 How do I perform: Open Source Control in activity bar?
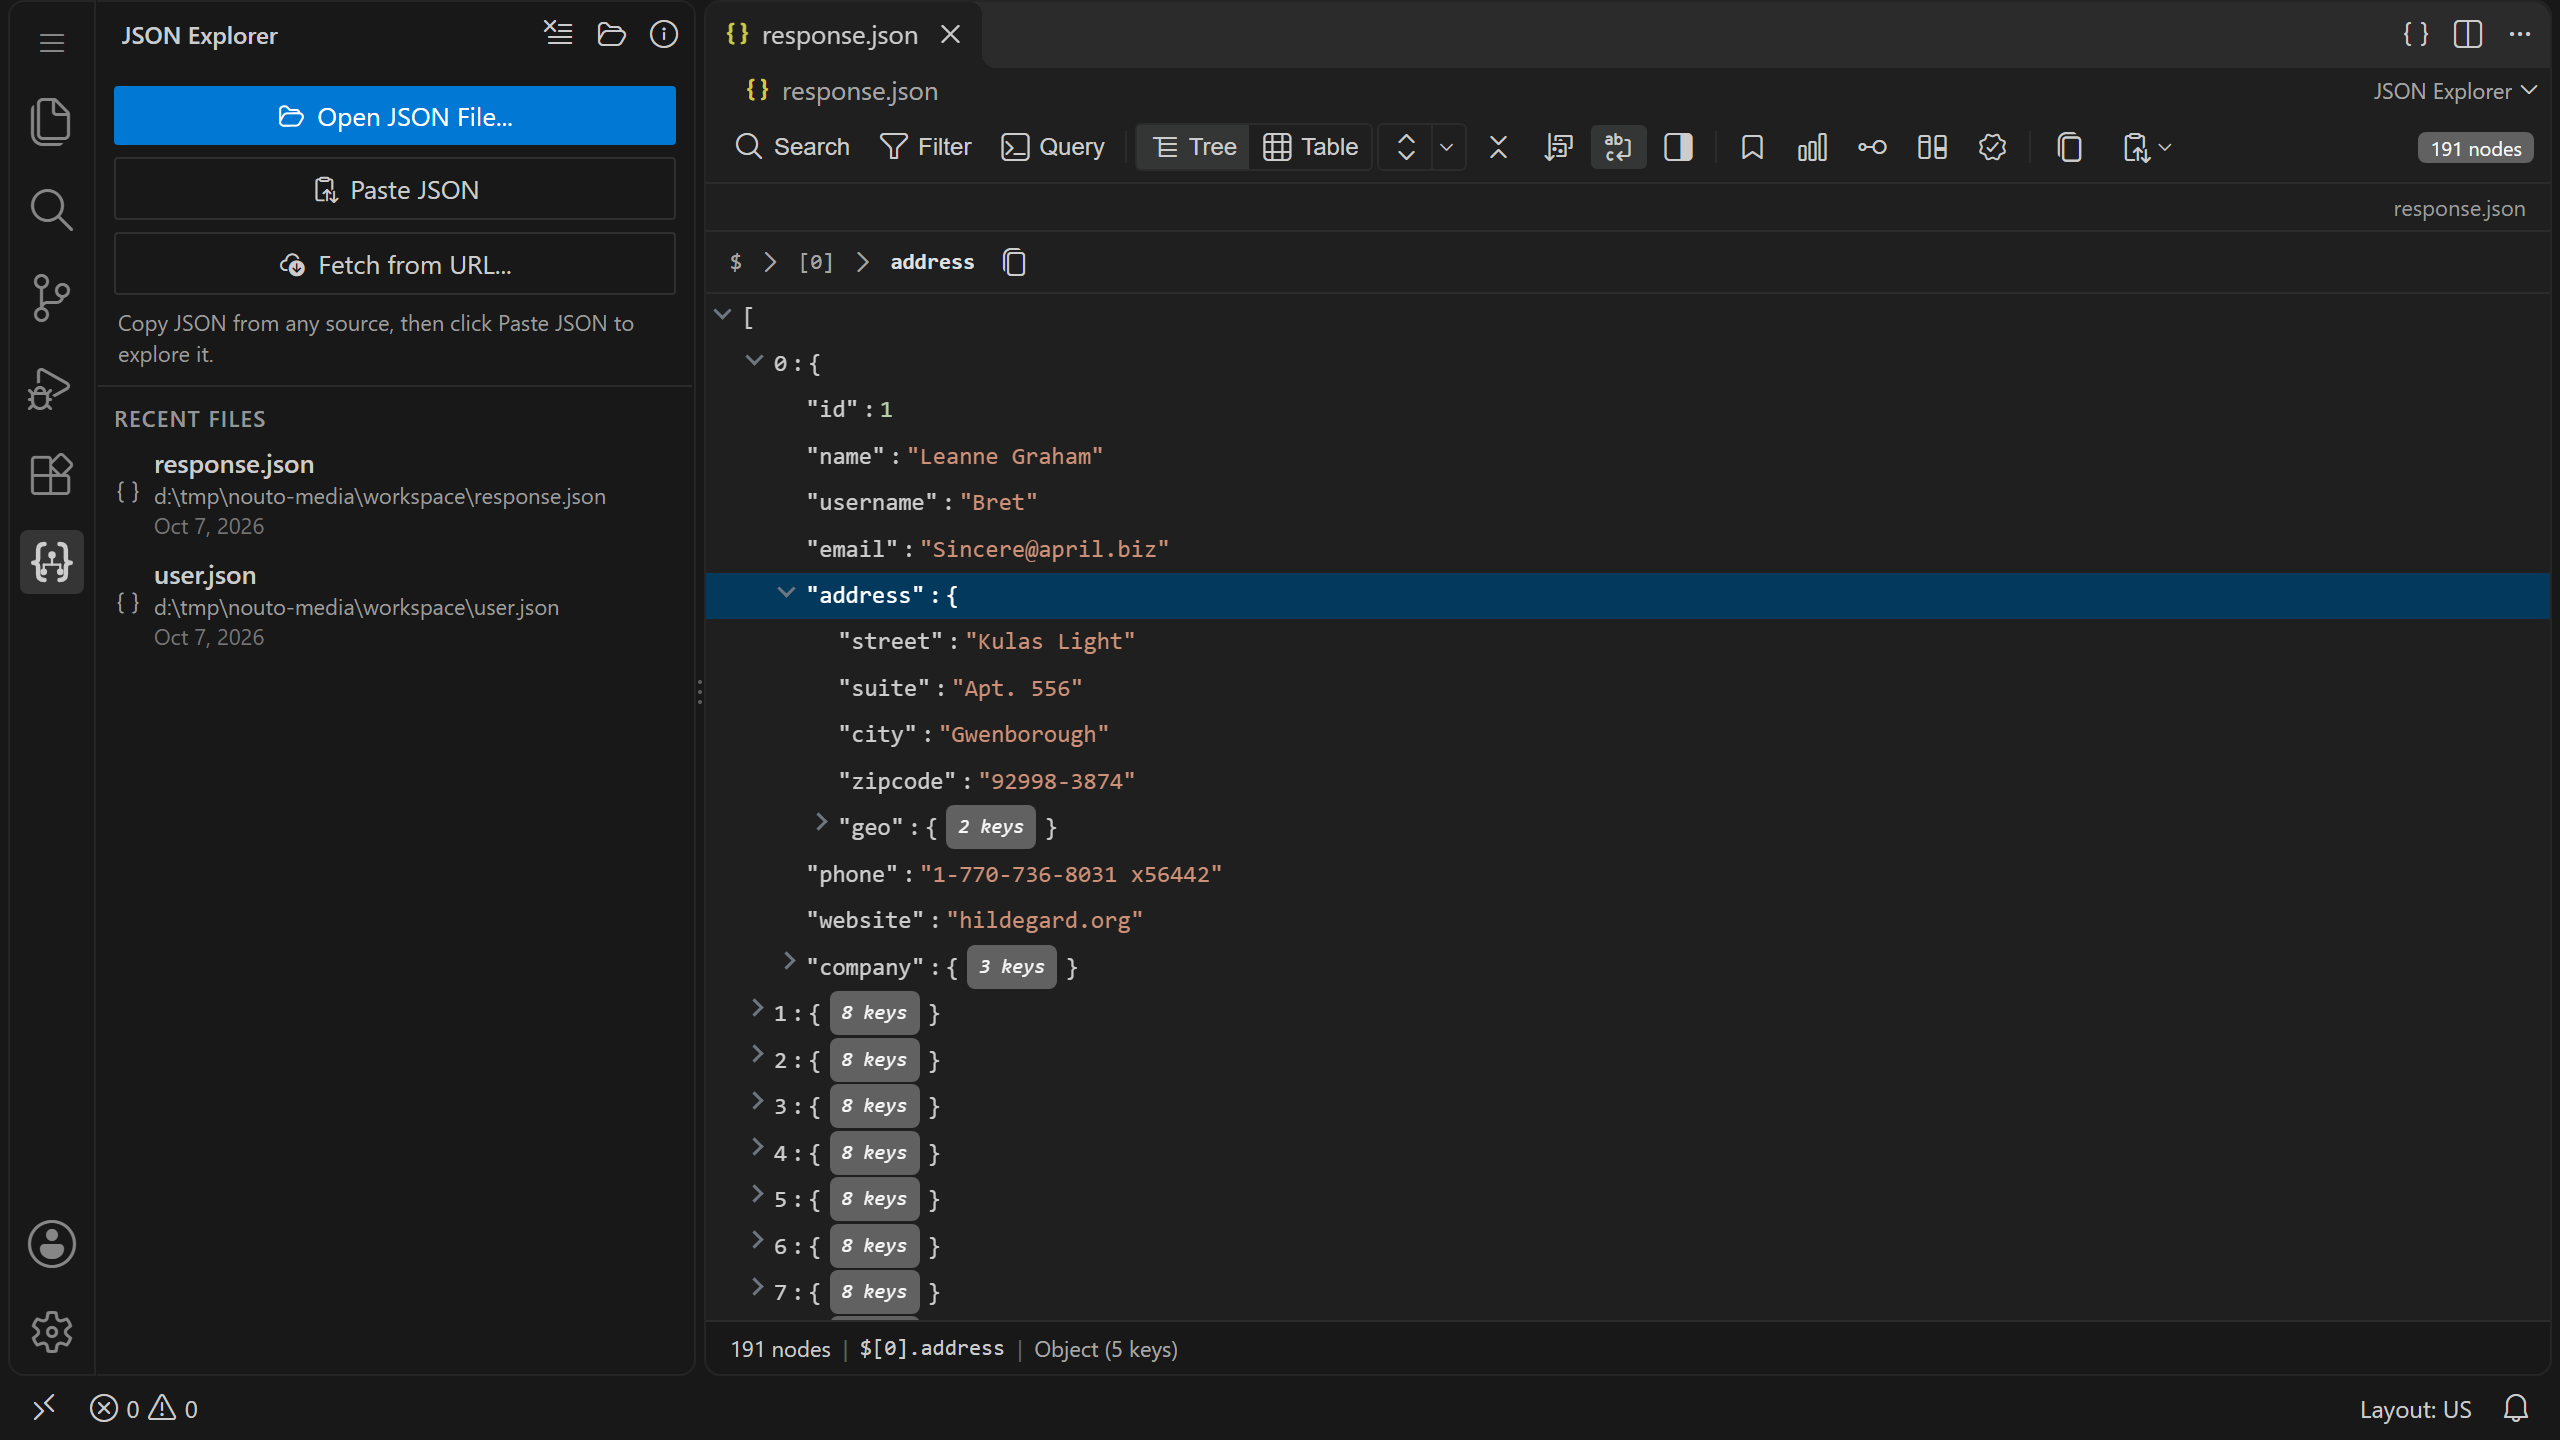coord(51,298)
